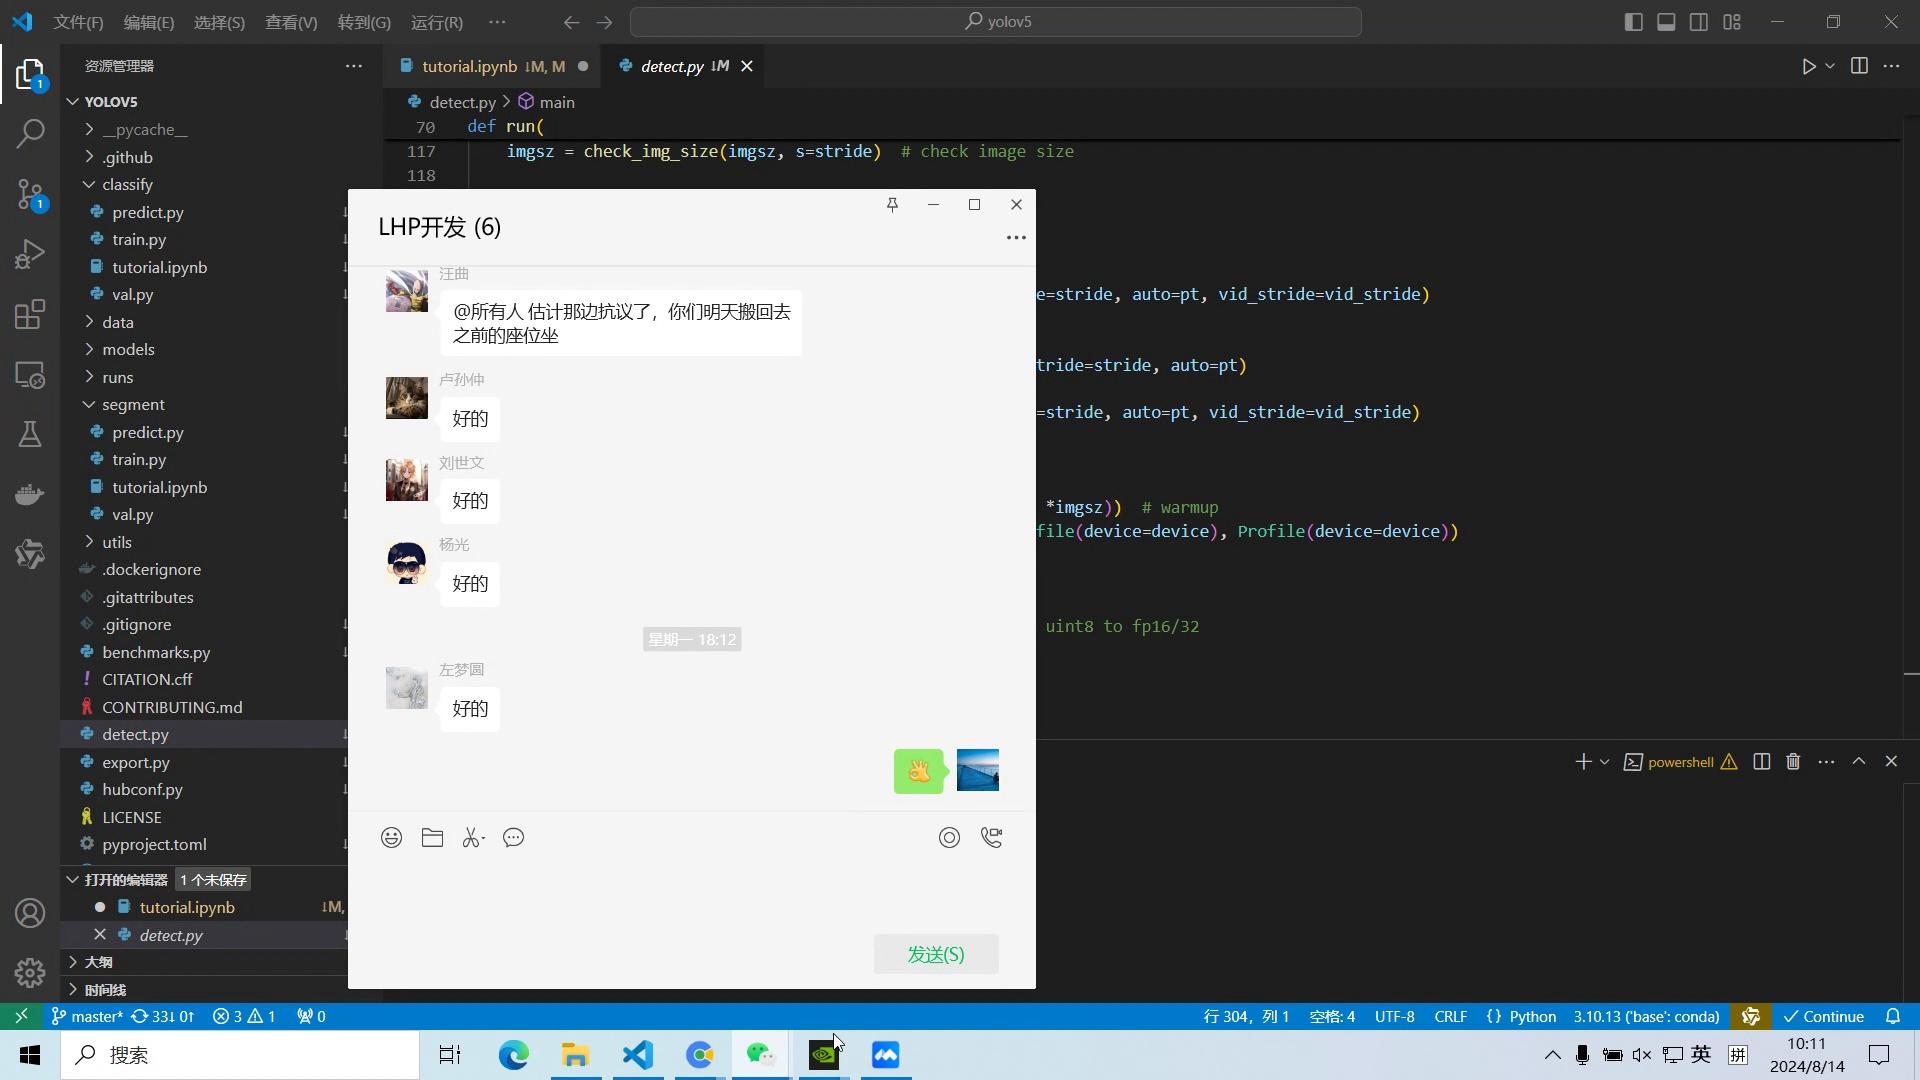The image size is (1920, 1080).
Task: Click the file attachment folder icon
Action: click(433, 837)
